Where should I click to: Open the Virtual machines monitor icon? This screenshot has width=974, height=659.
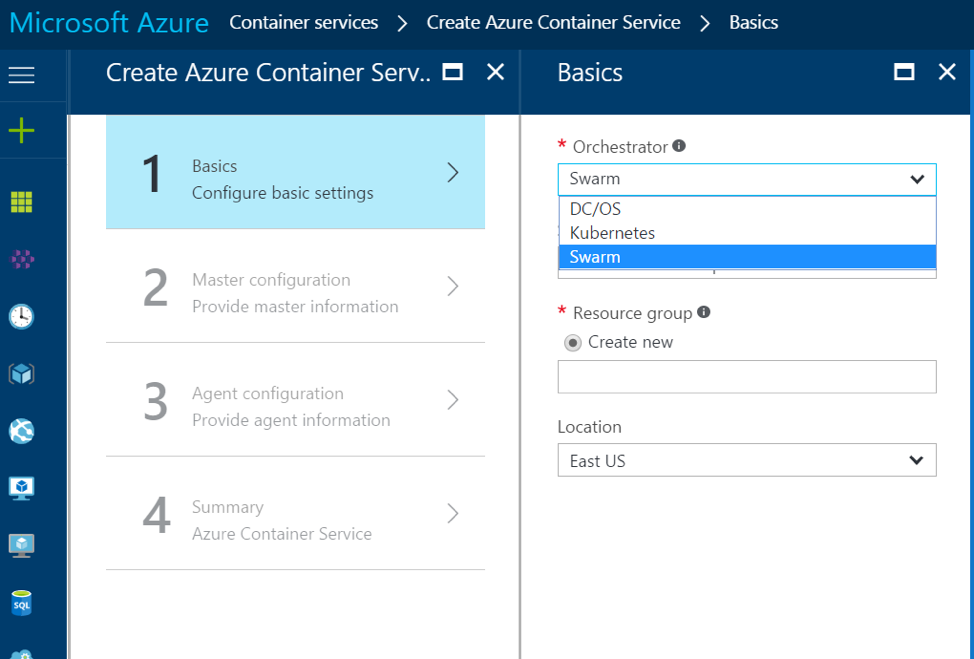point(21,488)
